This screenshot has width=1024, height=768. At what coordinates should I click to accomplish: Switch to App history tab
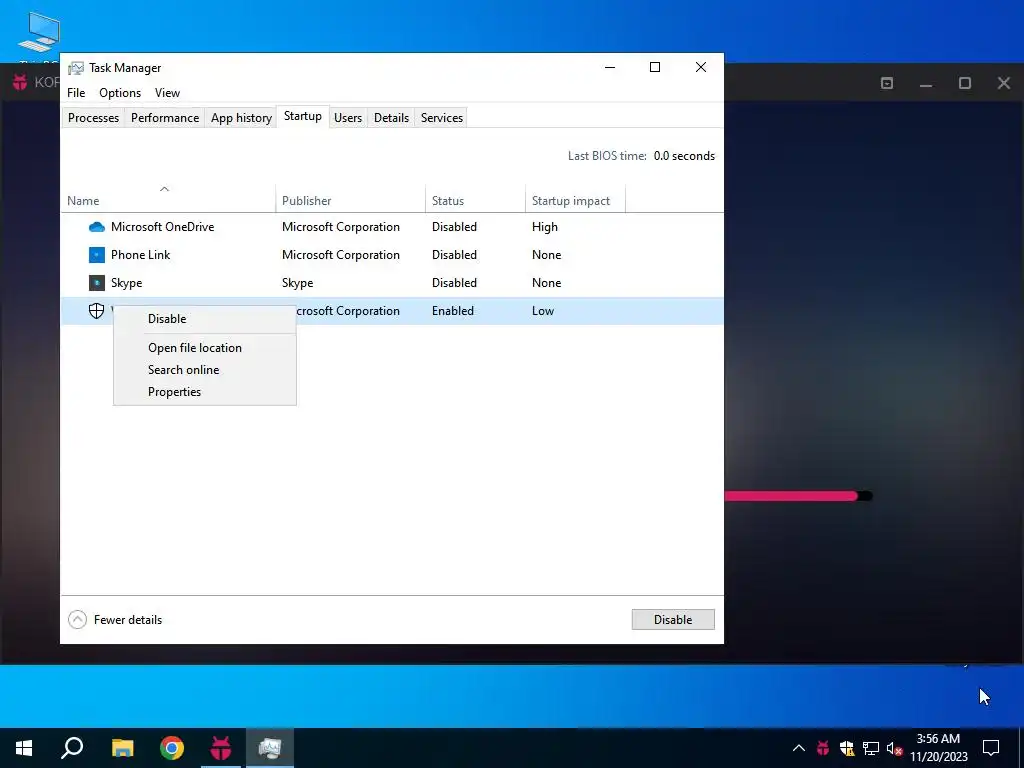pyautogui.click(x=241, y=118)
